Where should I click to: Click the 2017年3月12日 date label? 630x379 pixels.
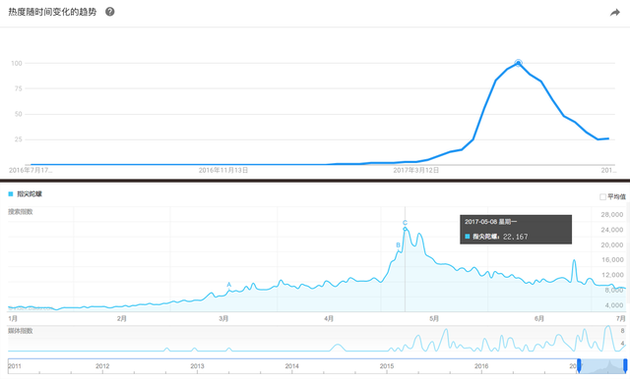coord(416,170)
